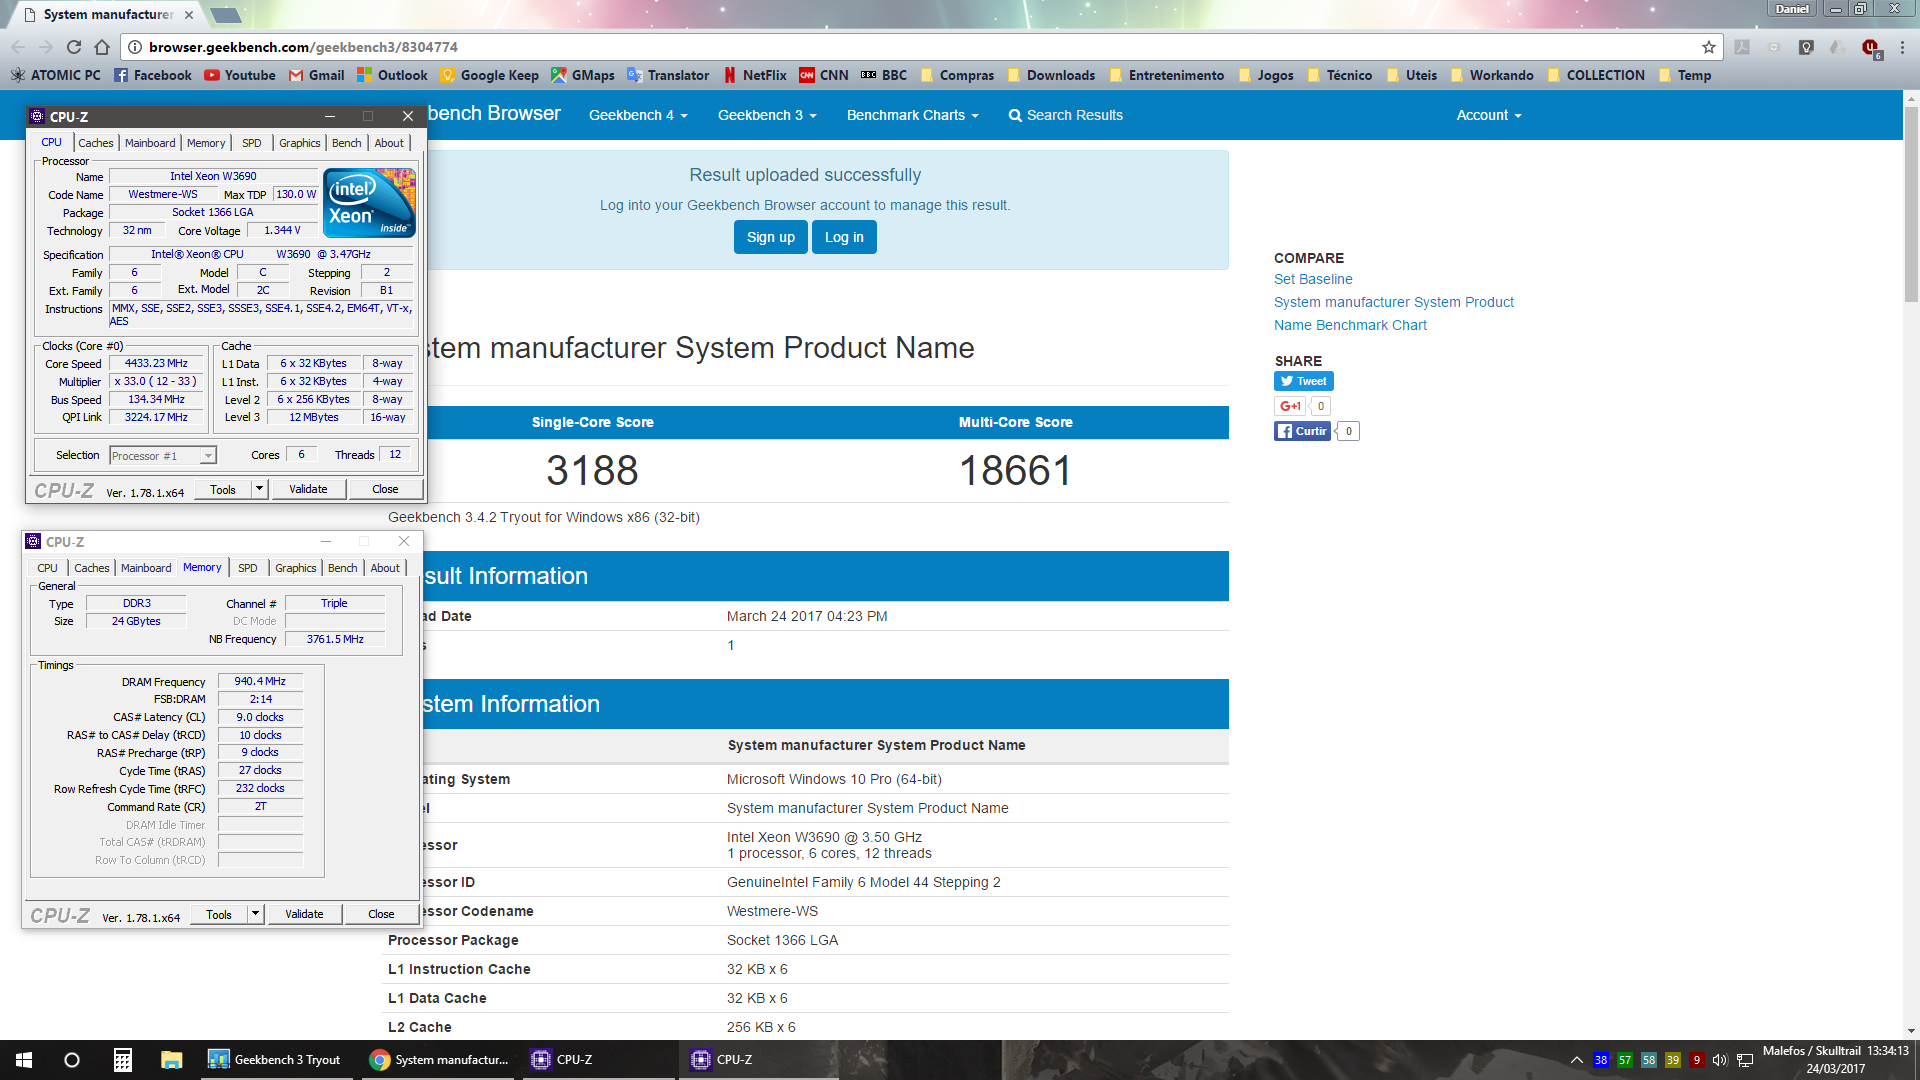1920x1080 pixels.
Task: Click the Google +1 share button
Action: click(1289, 406)
